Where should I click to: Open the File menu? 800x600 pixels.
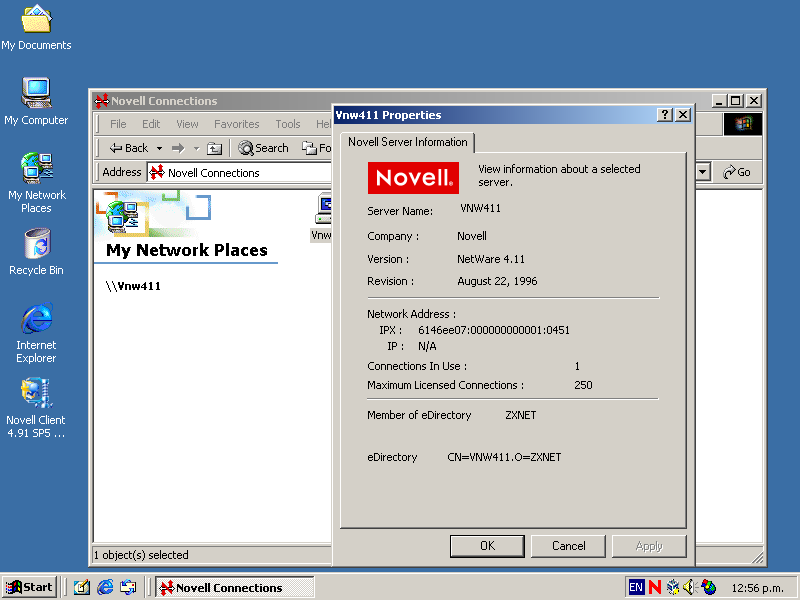tap(118, 124)
